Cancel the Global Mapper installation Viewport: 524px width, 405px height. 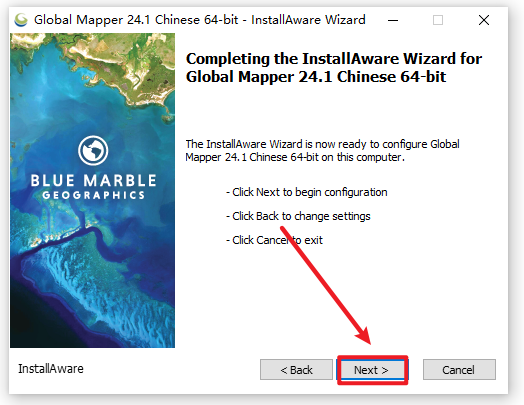[x=459, y=370]
